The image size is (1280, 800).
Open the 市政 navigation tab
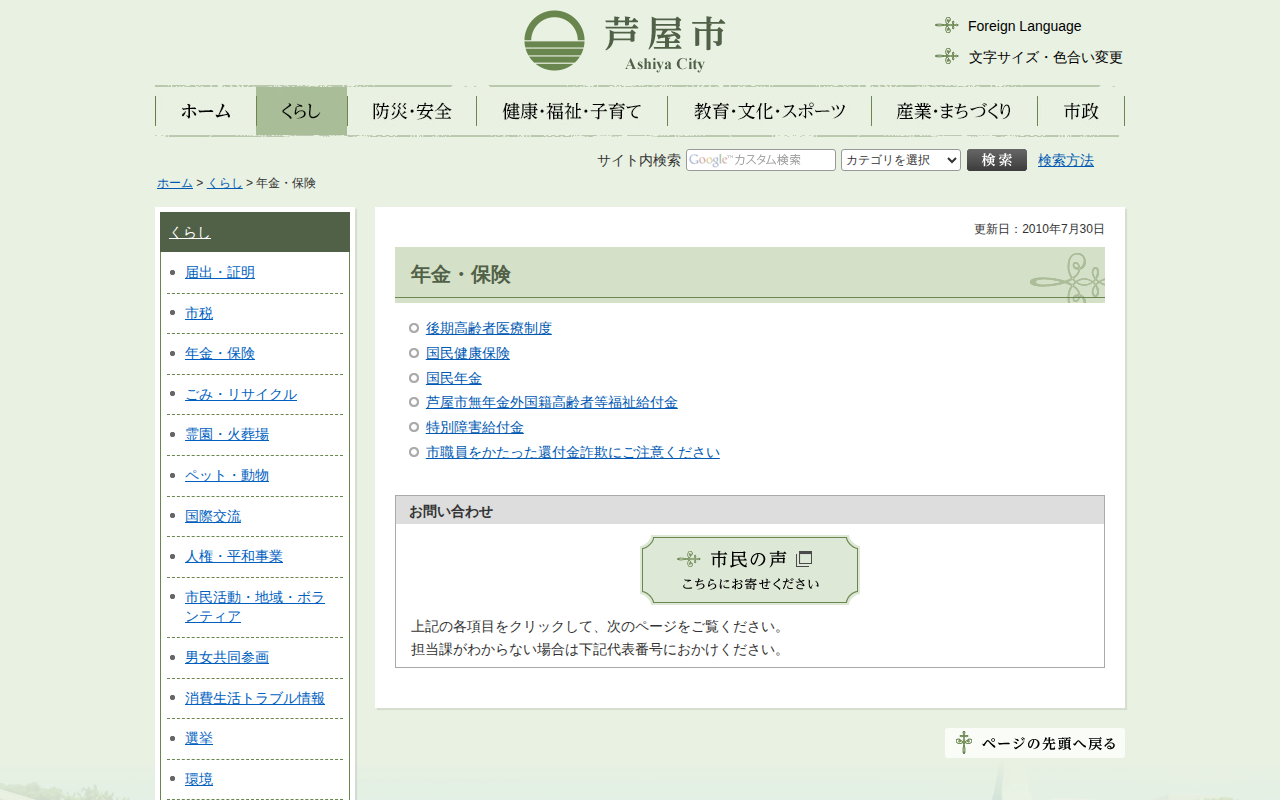tap(1081, 111)
